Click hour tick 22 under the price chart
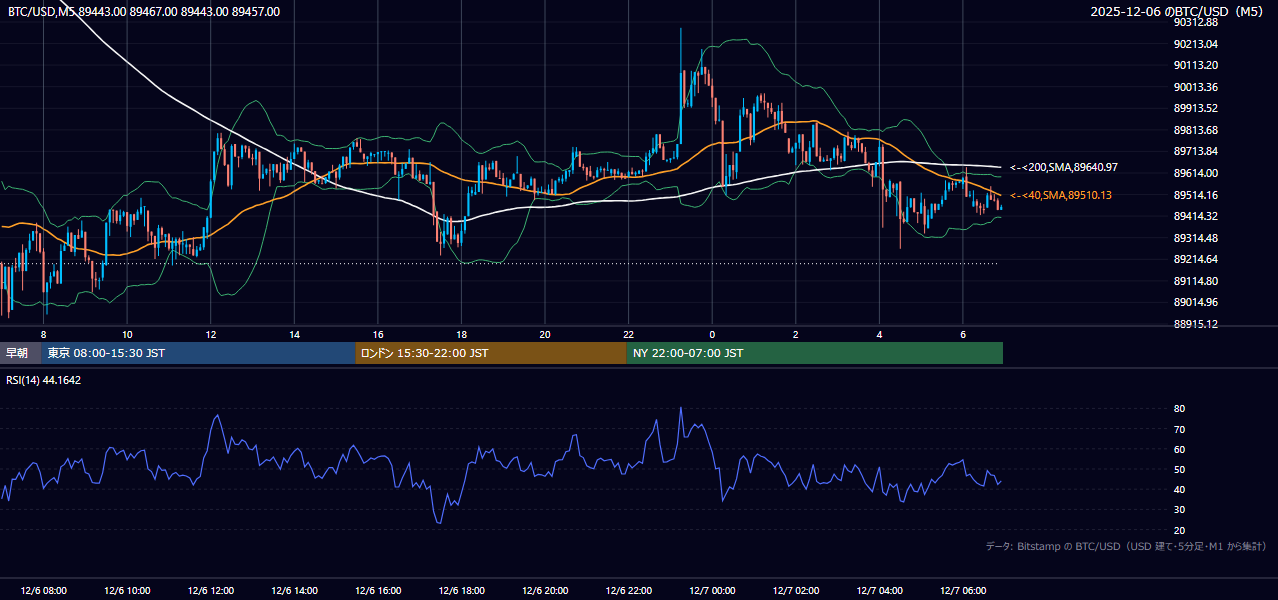Screen dimensions: 1278x600 [629, 334]
